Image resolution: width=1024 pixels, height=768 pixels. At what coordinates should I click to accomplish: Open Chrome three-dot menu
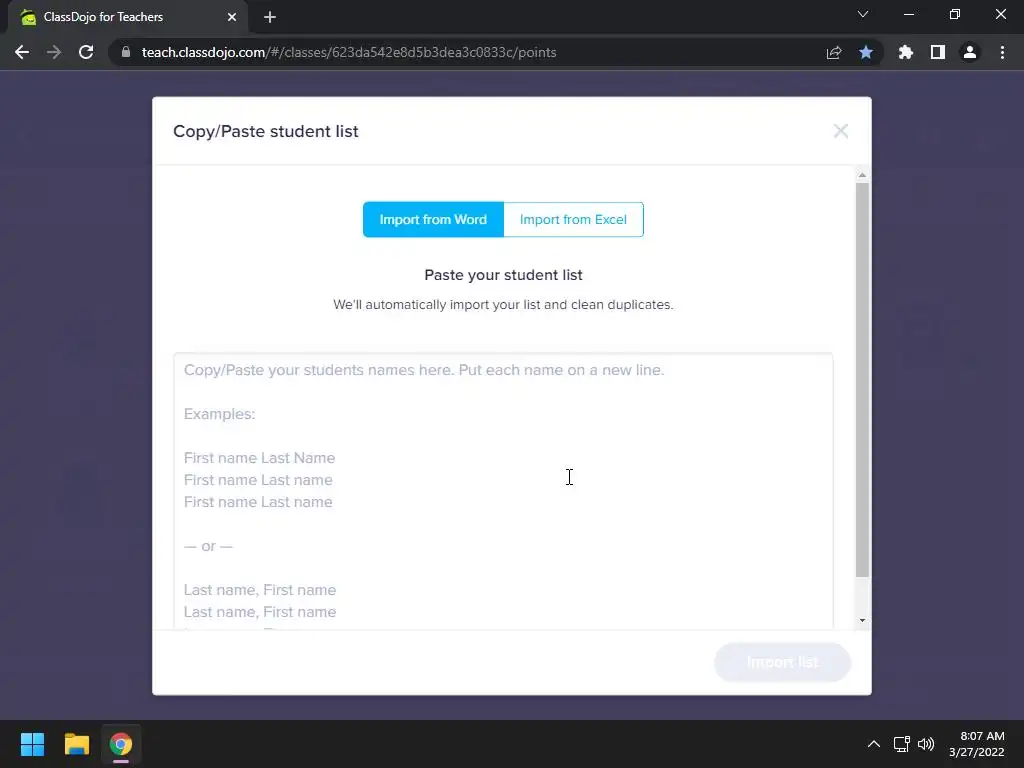click(x=1002, y=52)
